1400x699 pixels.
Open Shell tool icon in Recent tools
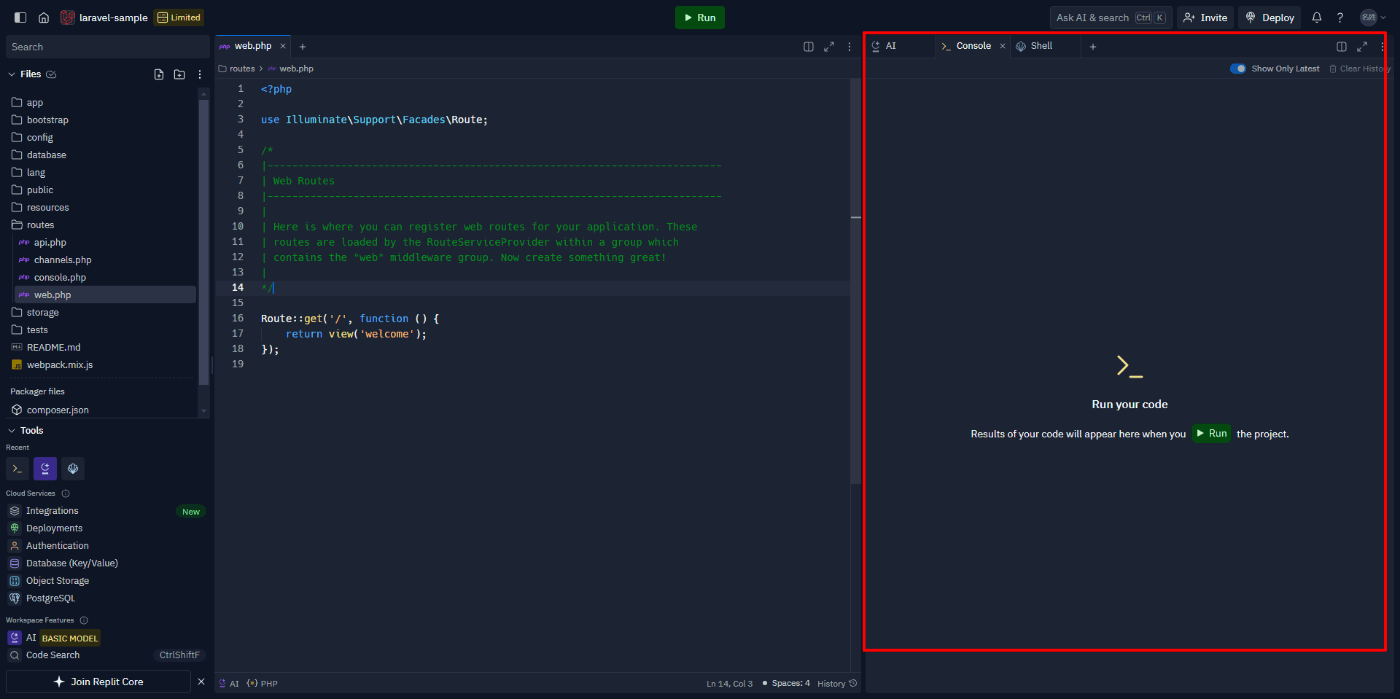[x=73, y=468]
